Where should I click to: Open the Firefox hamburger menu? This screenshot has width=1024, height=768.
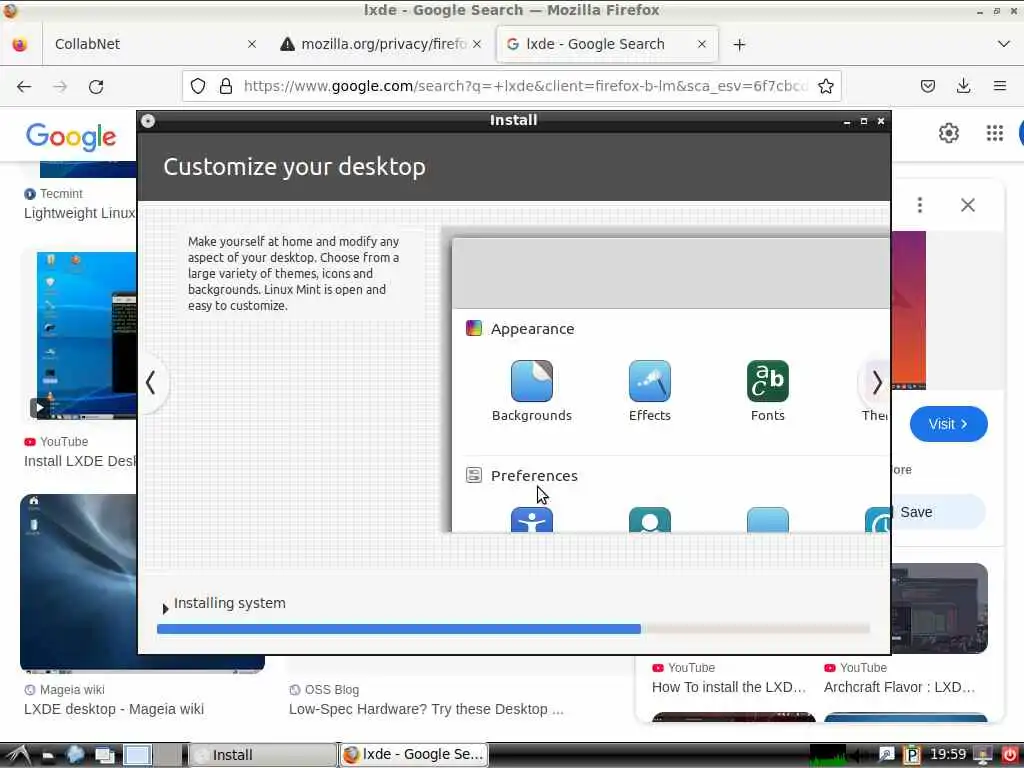pyautogui.click(x=999, y=86)
